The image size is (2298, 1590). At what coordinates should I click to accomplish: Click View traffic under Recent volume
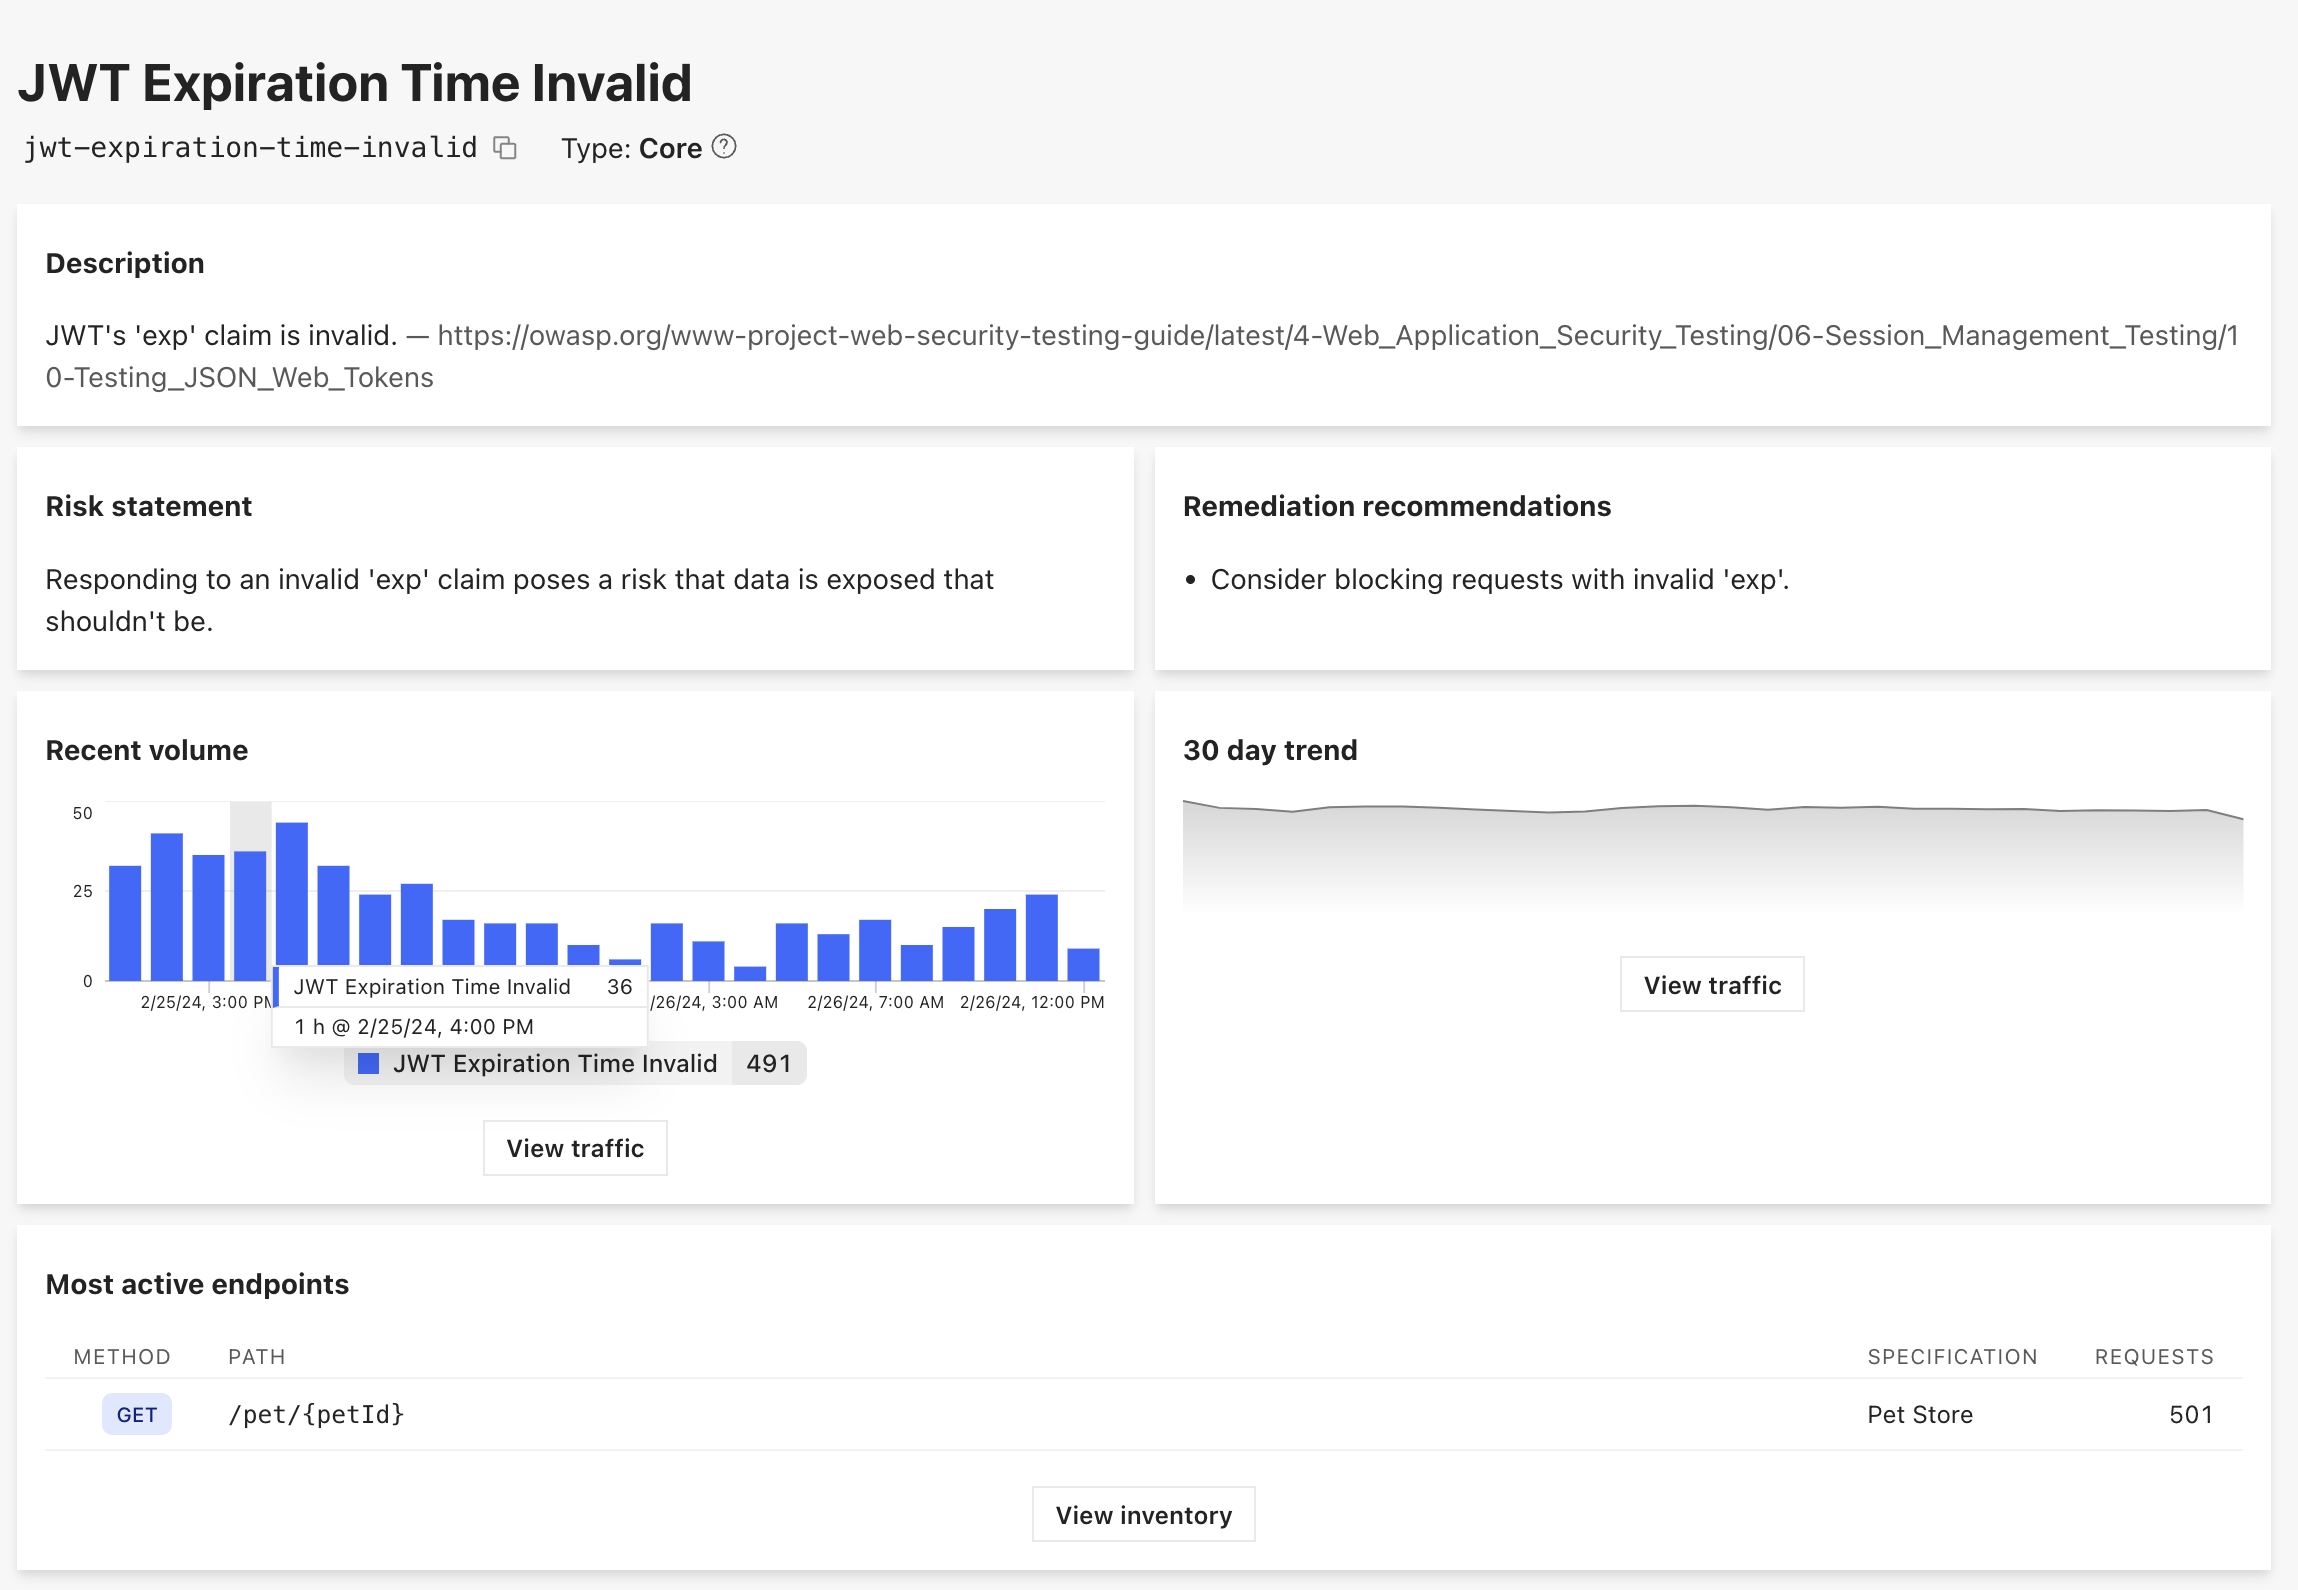point(575,1148)
